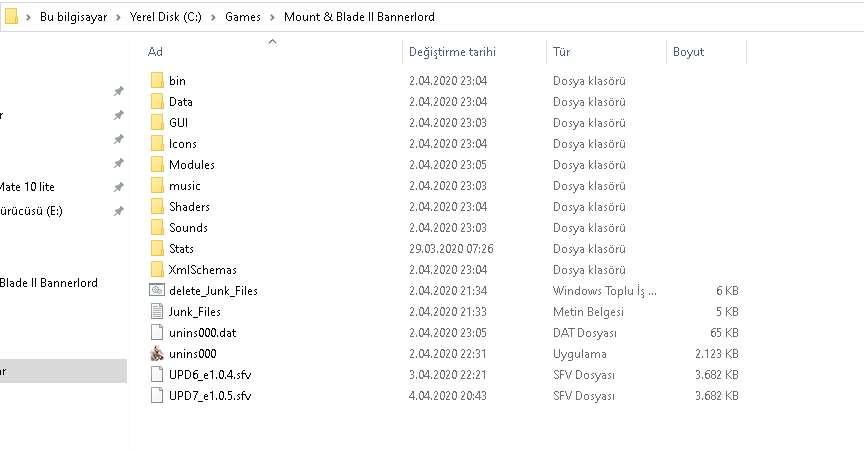Screen dimensions: 864x450
Task: Open chevron after Bu bilgisayar breadcrumb
Action: (118, 17)
